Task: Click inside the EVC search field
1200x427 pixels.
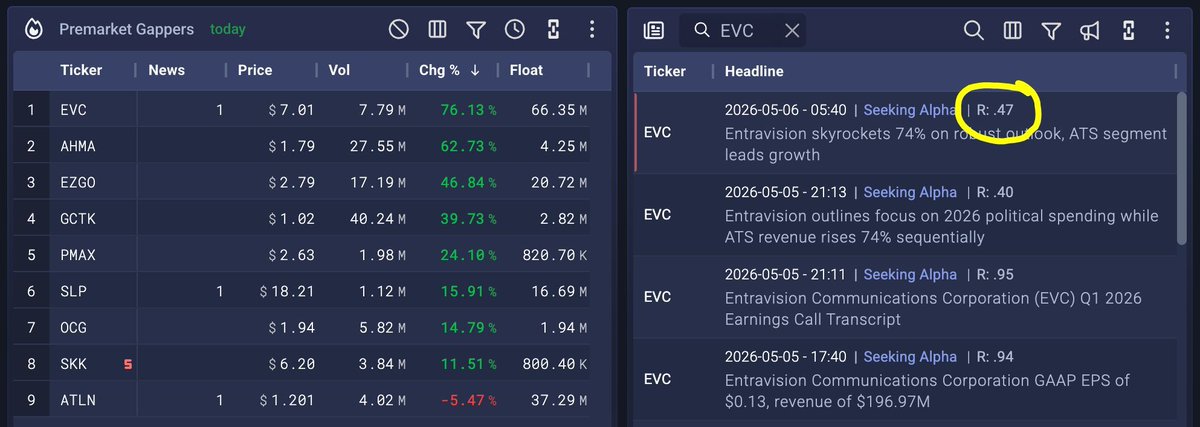Action: [742, 31]
